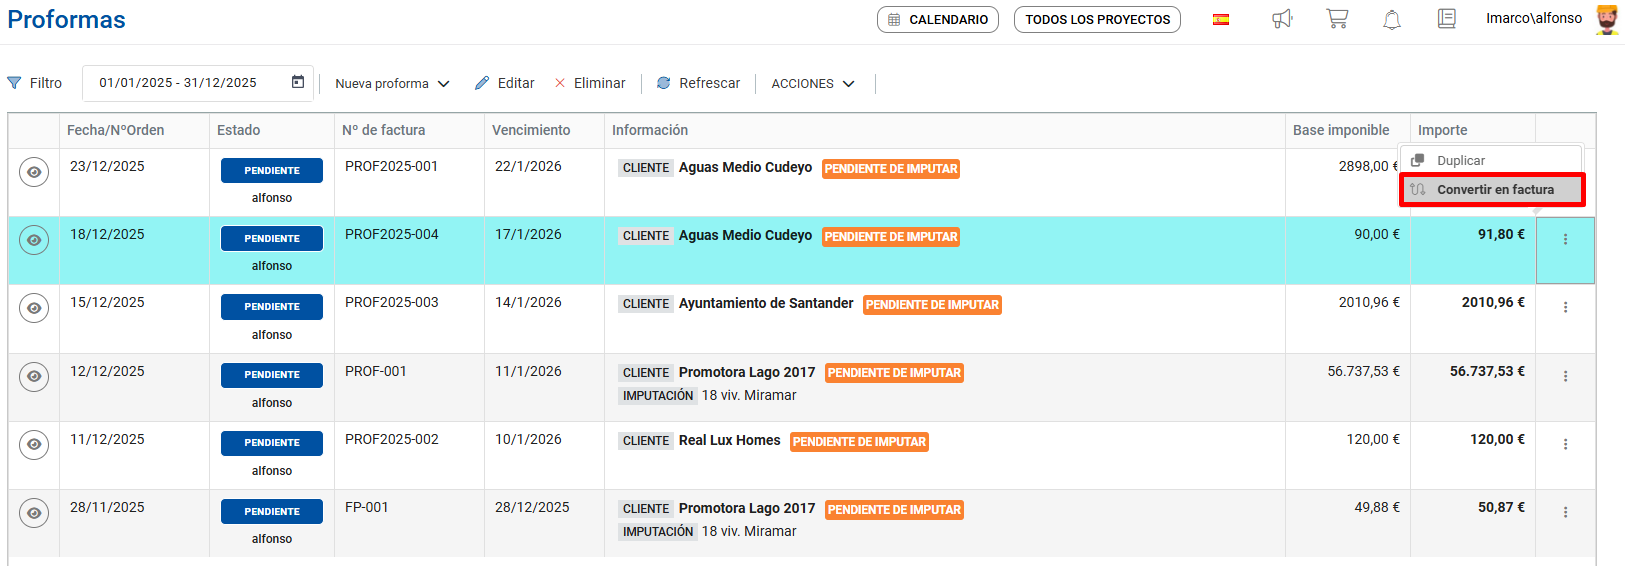Open the documentation book icon
This screenshot has height=566, width=1625.
tap(1446, 19)
